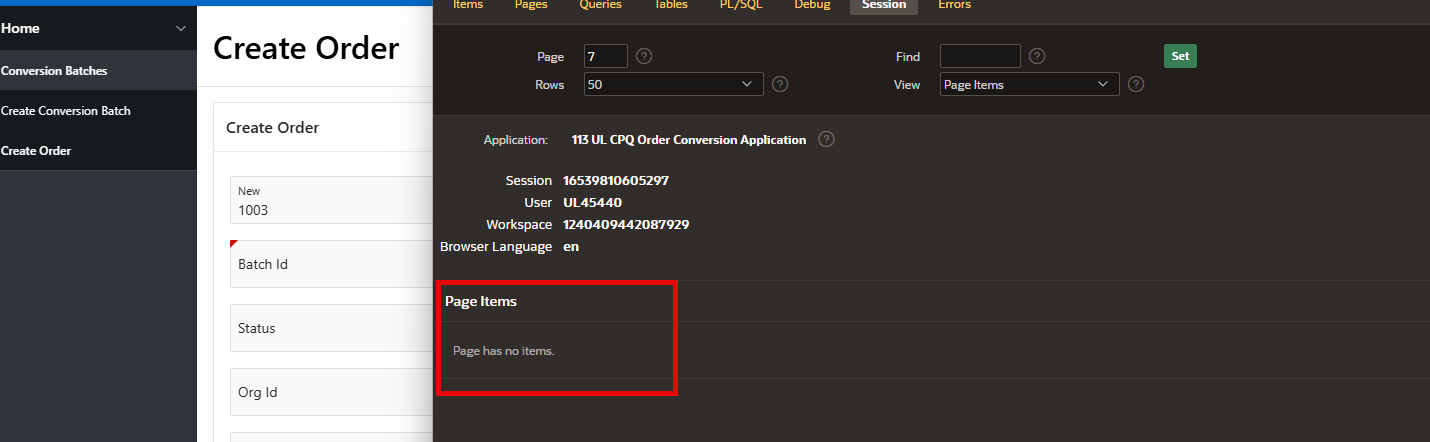Go to the Errors tab
The image size is (1430, 442).
point(954,5)
